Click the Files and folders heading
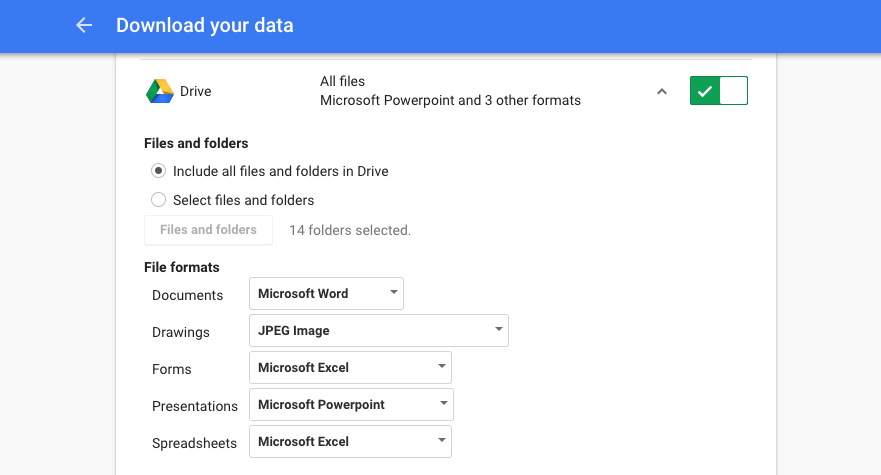Screen dimensions: 881x475 click(x=196, y=143)
